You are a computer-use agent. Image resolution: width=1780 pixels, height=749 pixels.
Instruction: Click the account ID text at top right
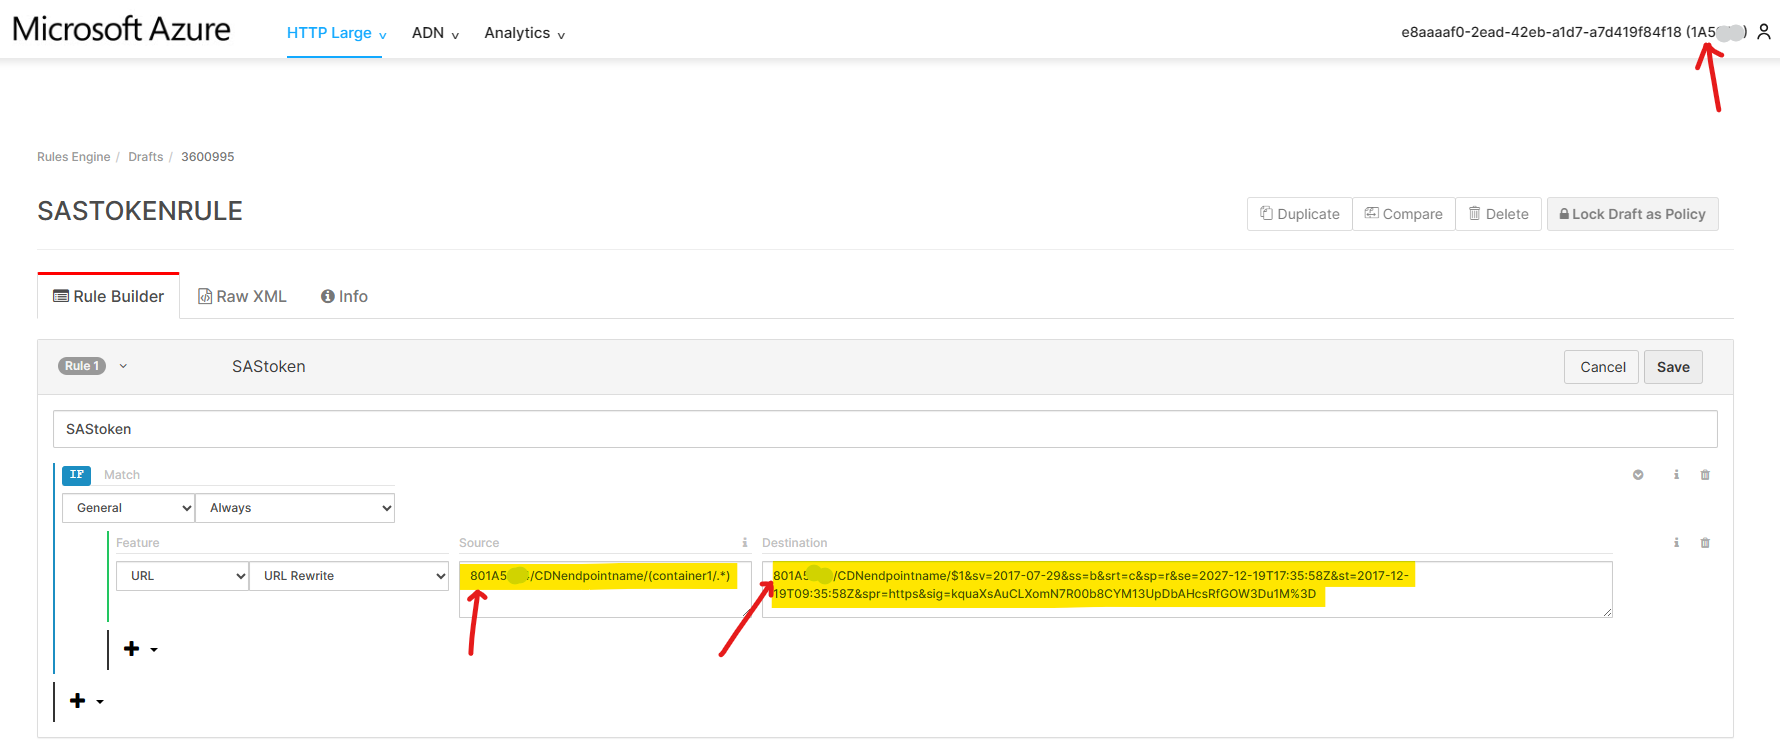pyautogui.click(x=1574, y=32)
